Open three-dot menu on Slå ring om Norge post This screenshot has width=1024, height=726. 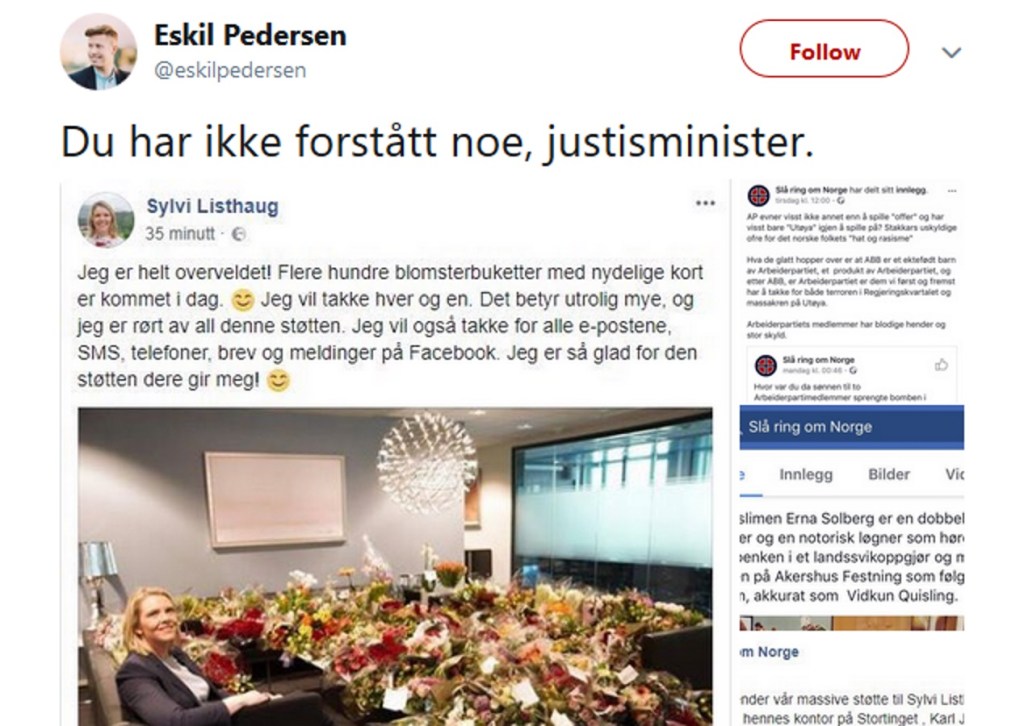tap(950, 189)
